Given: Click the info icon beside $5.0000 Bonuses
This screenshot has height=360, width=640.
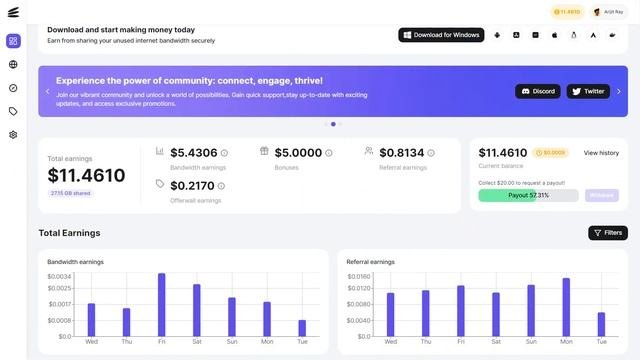Looking at the screenshot, I should (x=329, y=153).
